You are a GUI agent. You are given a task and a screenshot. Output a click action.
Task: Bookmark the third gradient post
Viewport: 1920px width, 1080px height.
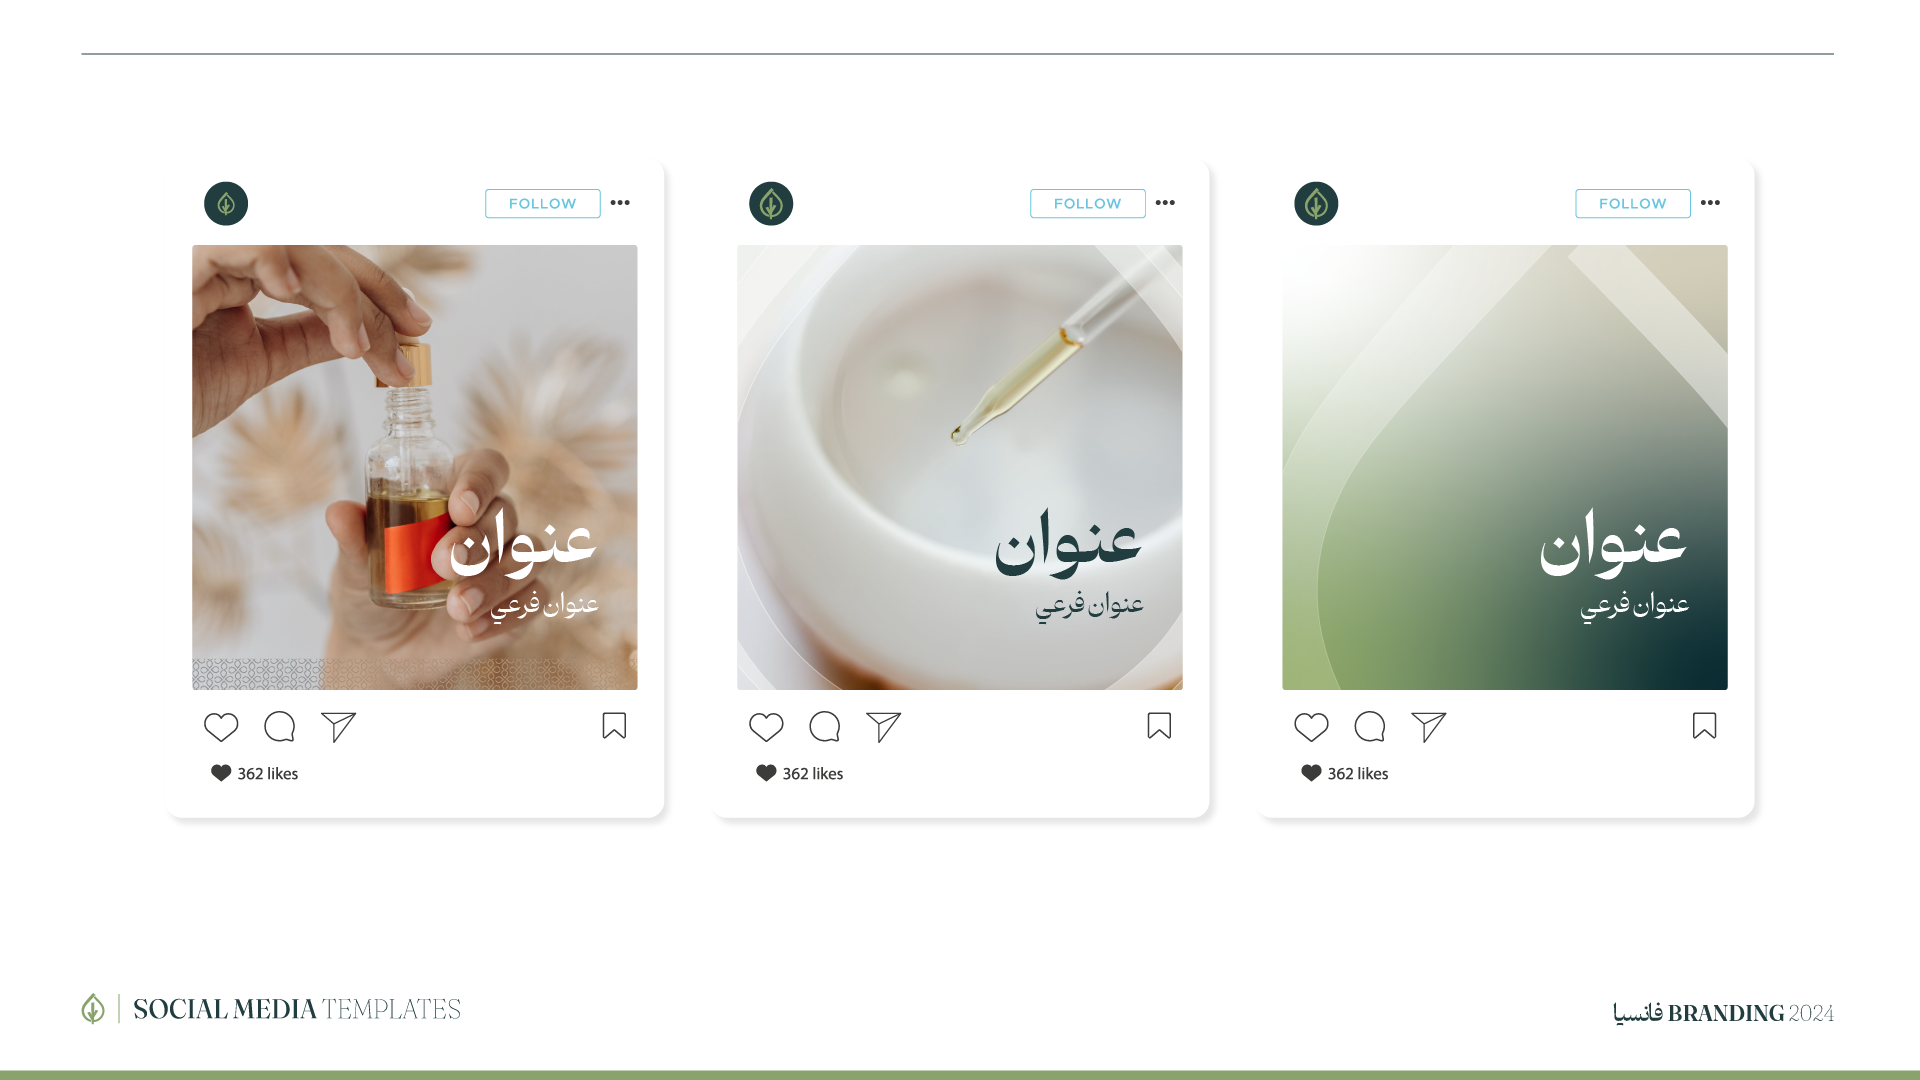pyautogui.click(x=1704, y=725)
